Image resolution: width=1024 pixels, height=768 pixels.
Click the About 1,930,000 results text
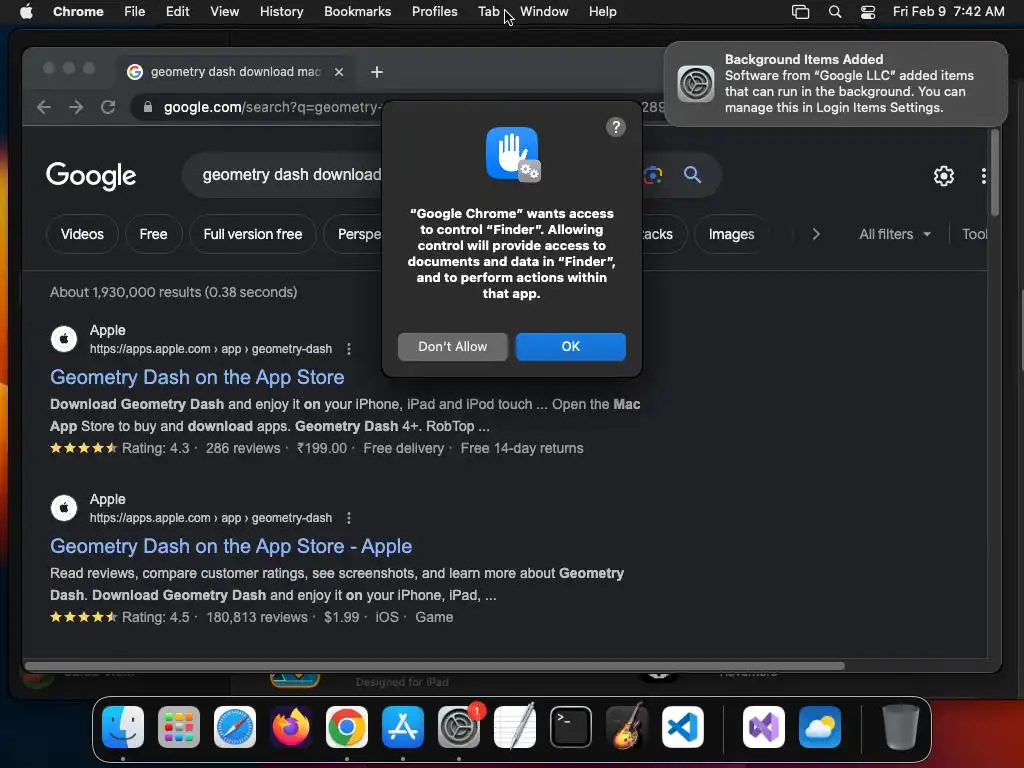[173, 293]
